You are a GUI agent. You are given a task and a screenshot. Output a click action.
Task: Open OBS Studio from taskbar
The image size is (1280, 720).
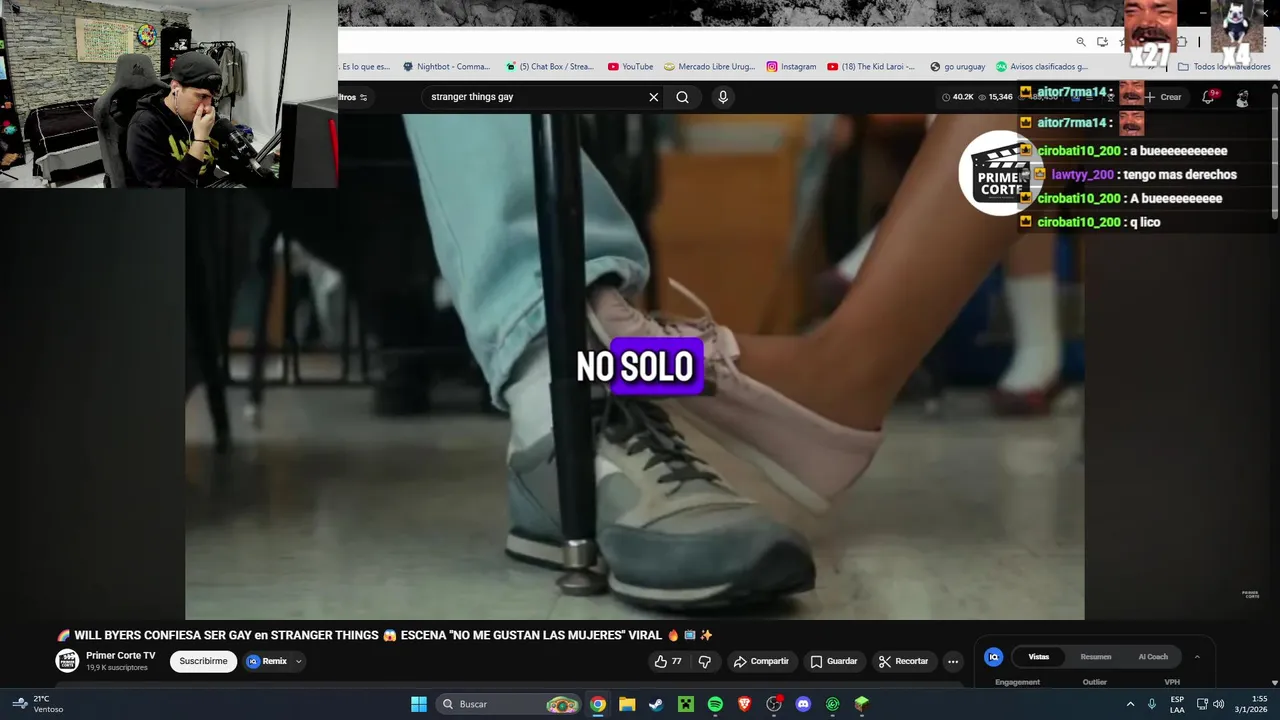click(x=774, y=704)
